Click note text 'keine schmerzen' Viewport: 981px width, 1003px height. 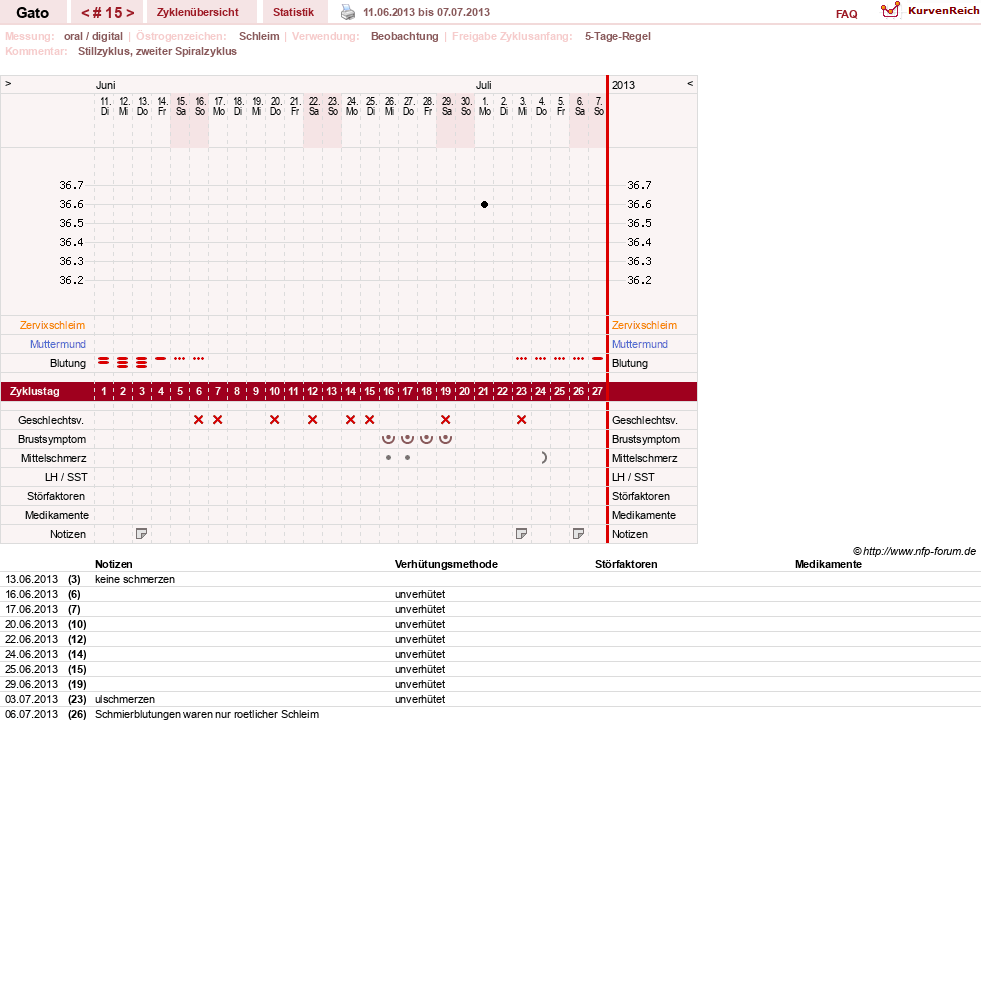[x=135, y=579]
